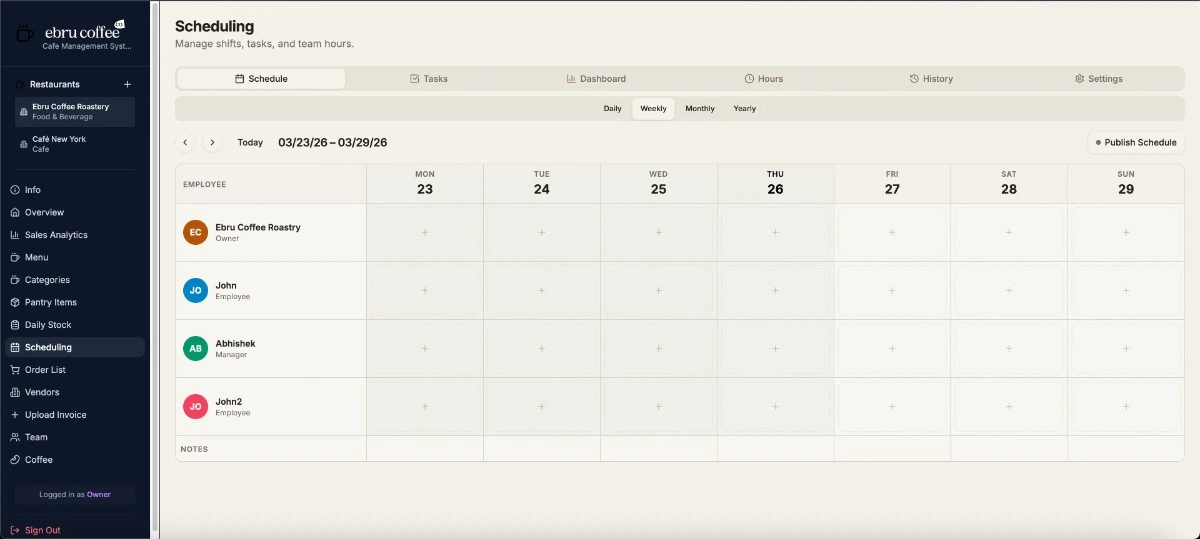The image size is (1200, 539).
Task: Click the FRI 27 column header
Action: [892, 183]
